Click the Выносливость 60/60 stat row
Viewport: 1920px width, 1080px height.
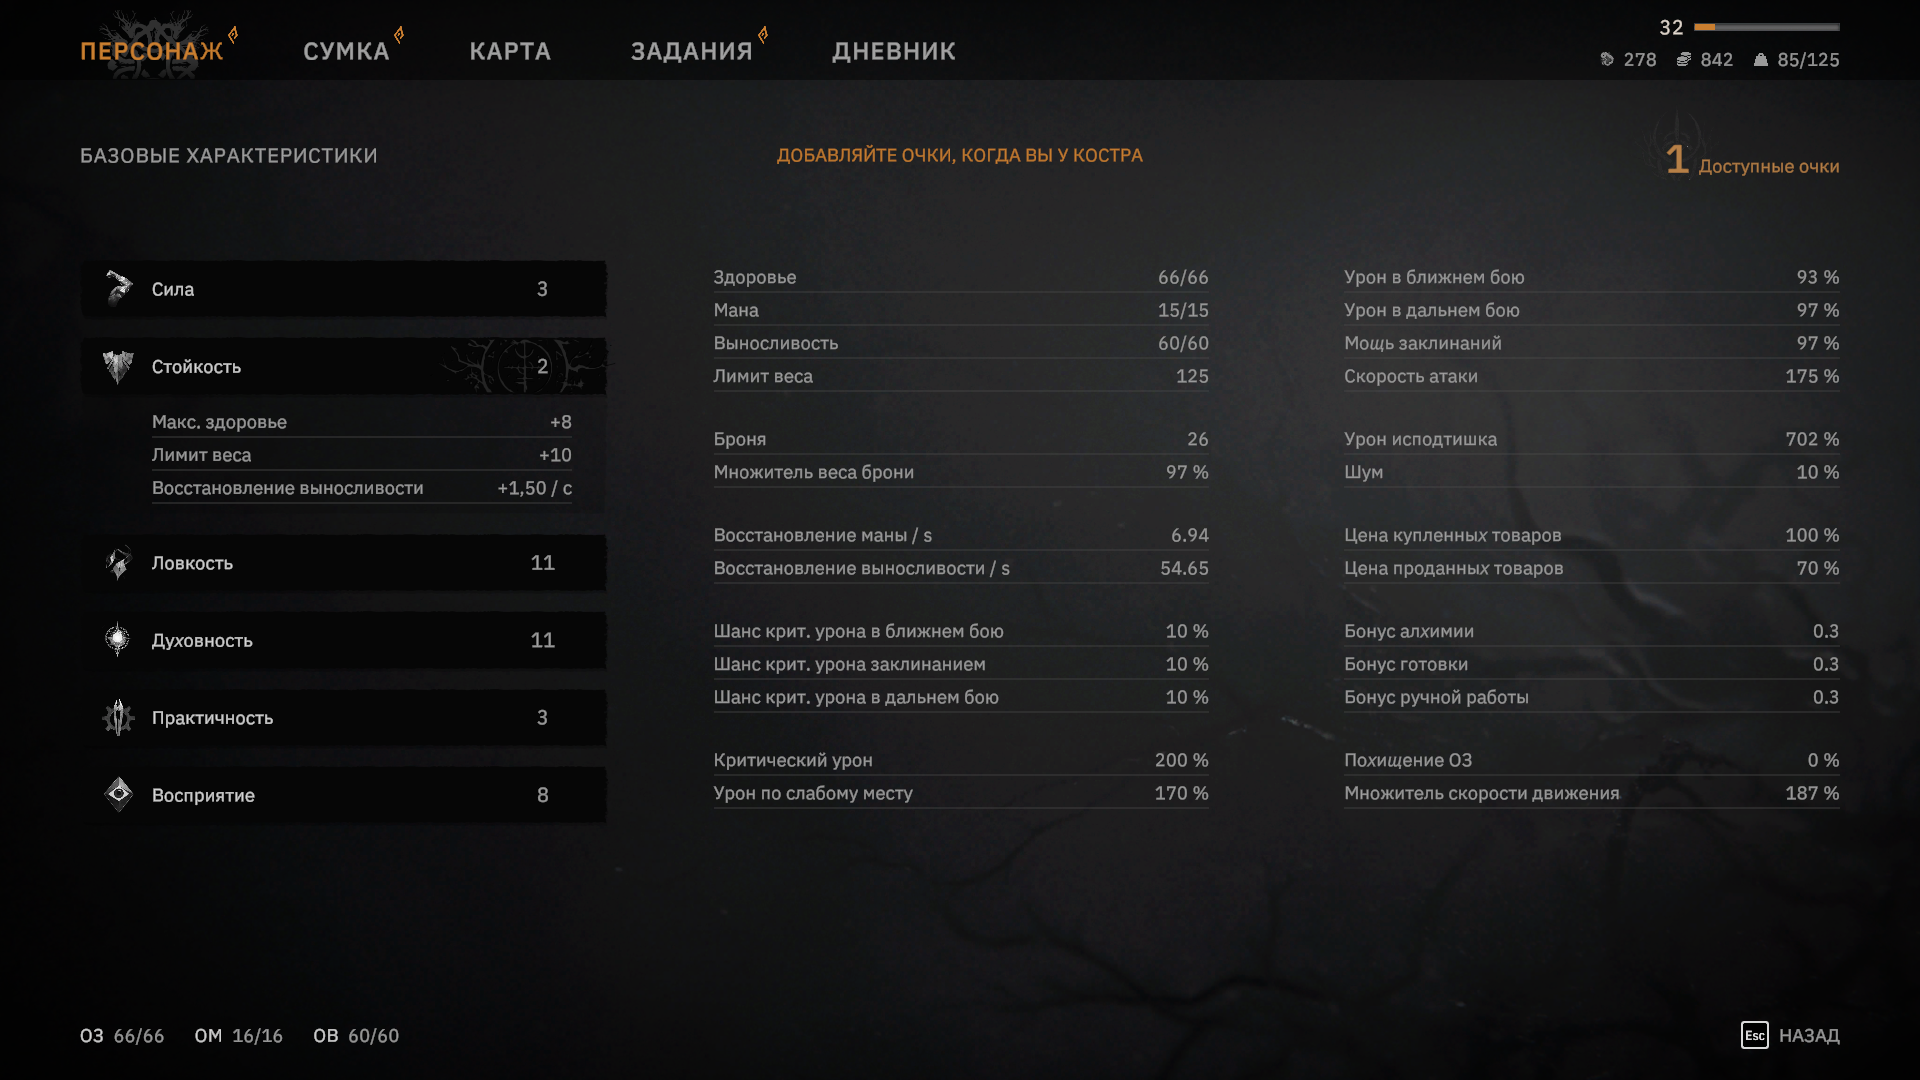click(961, 343)
